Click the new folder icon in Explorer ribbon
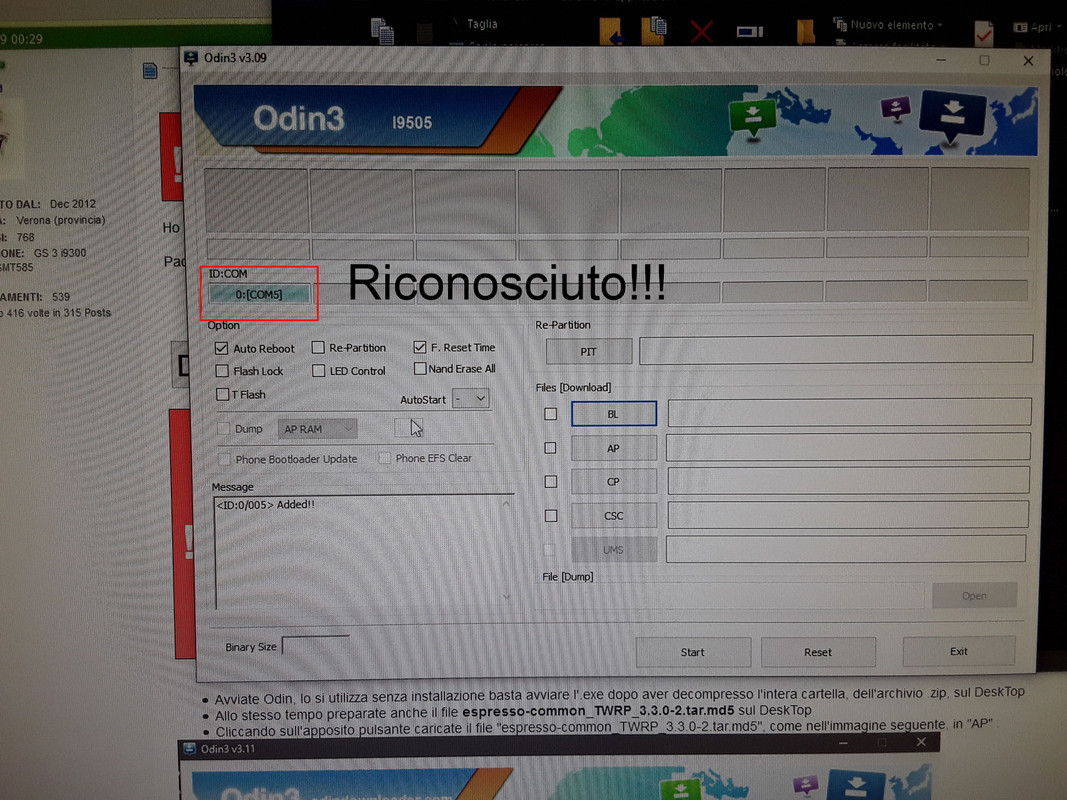This screenshot has width=1067, height=800. tap(806, 31)
